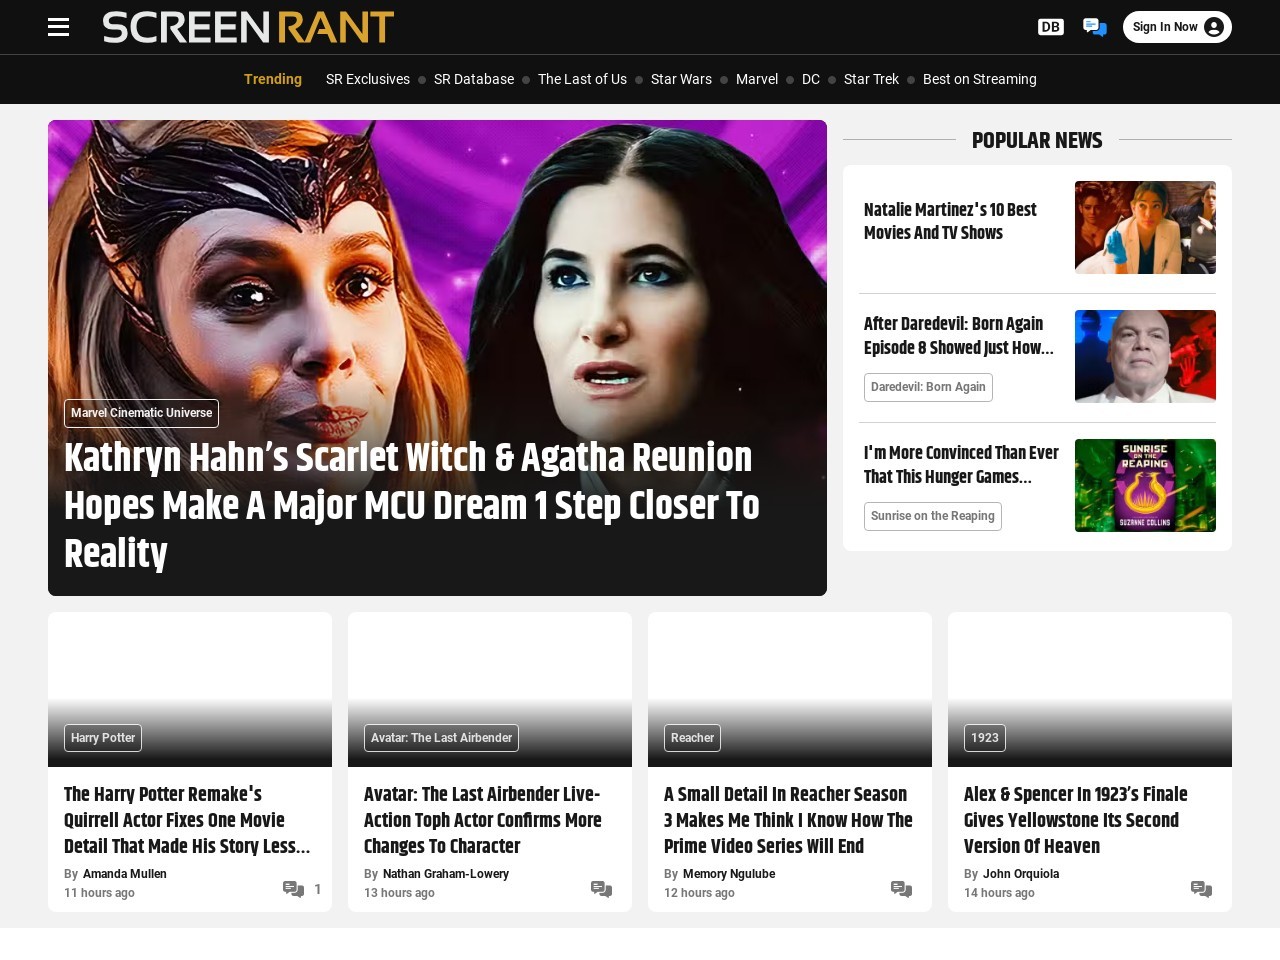The width and height of the screenshot is (1280, 960).
Task: Click the Sunrise on the Reaping tag
Action: click(x=933, y=516)
